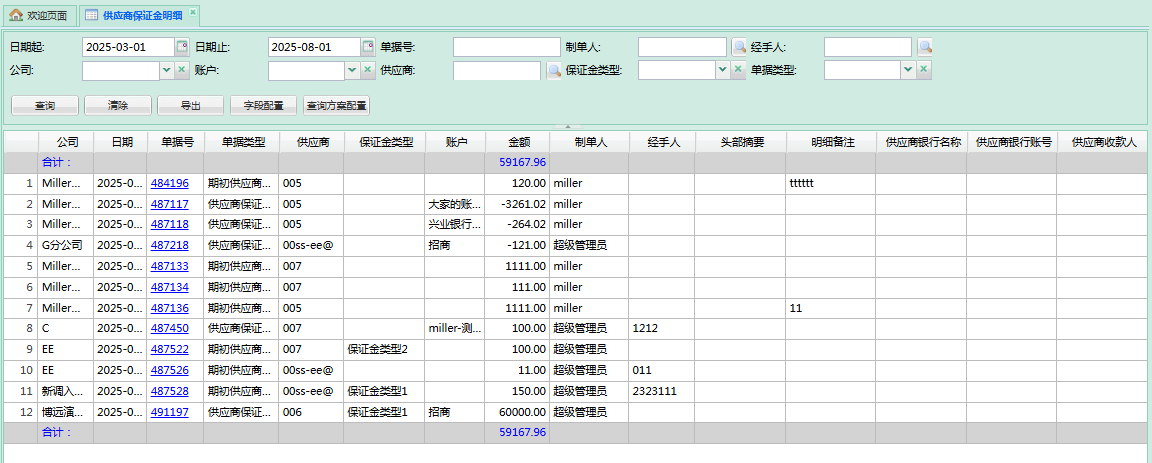1152x463 pixels.
Task: Close the 供应商保证金明细 tab
Action: pyautogui.click(x=193, y=12)
